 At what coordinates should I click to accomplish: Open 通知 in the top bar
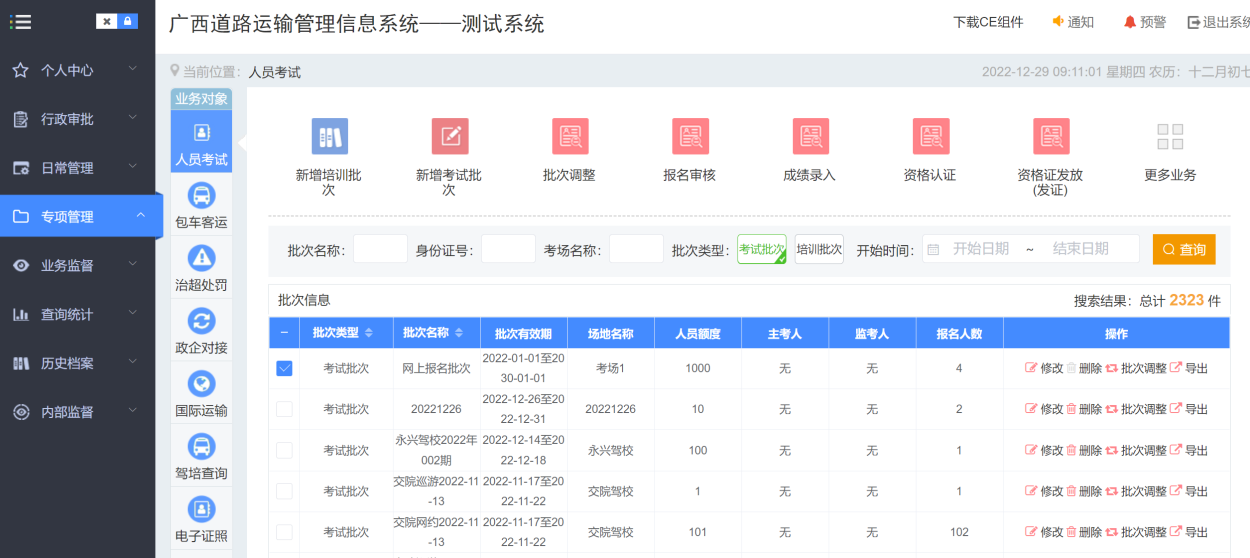pyautogui.click(x=1073, y=22)
